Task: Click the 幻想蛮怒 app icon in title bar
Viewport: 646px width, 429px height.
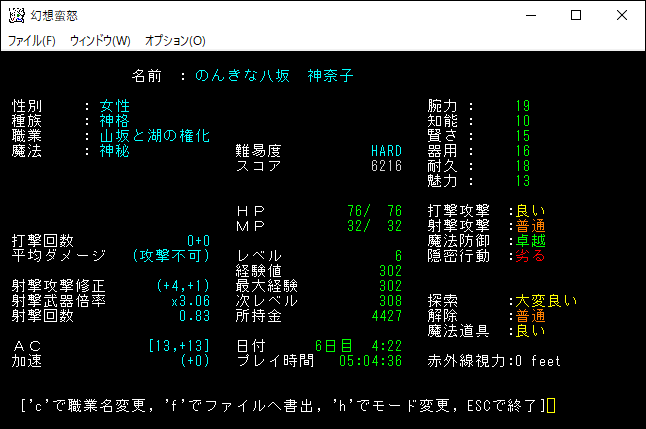Action: click(15, 15)
